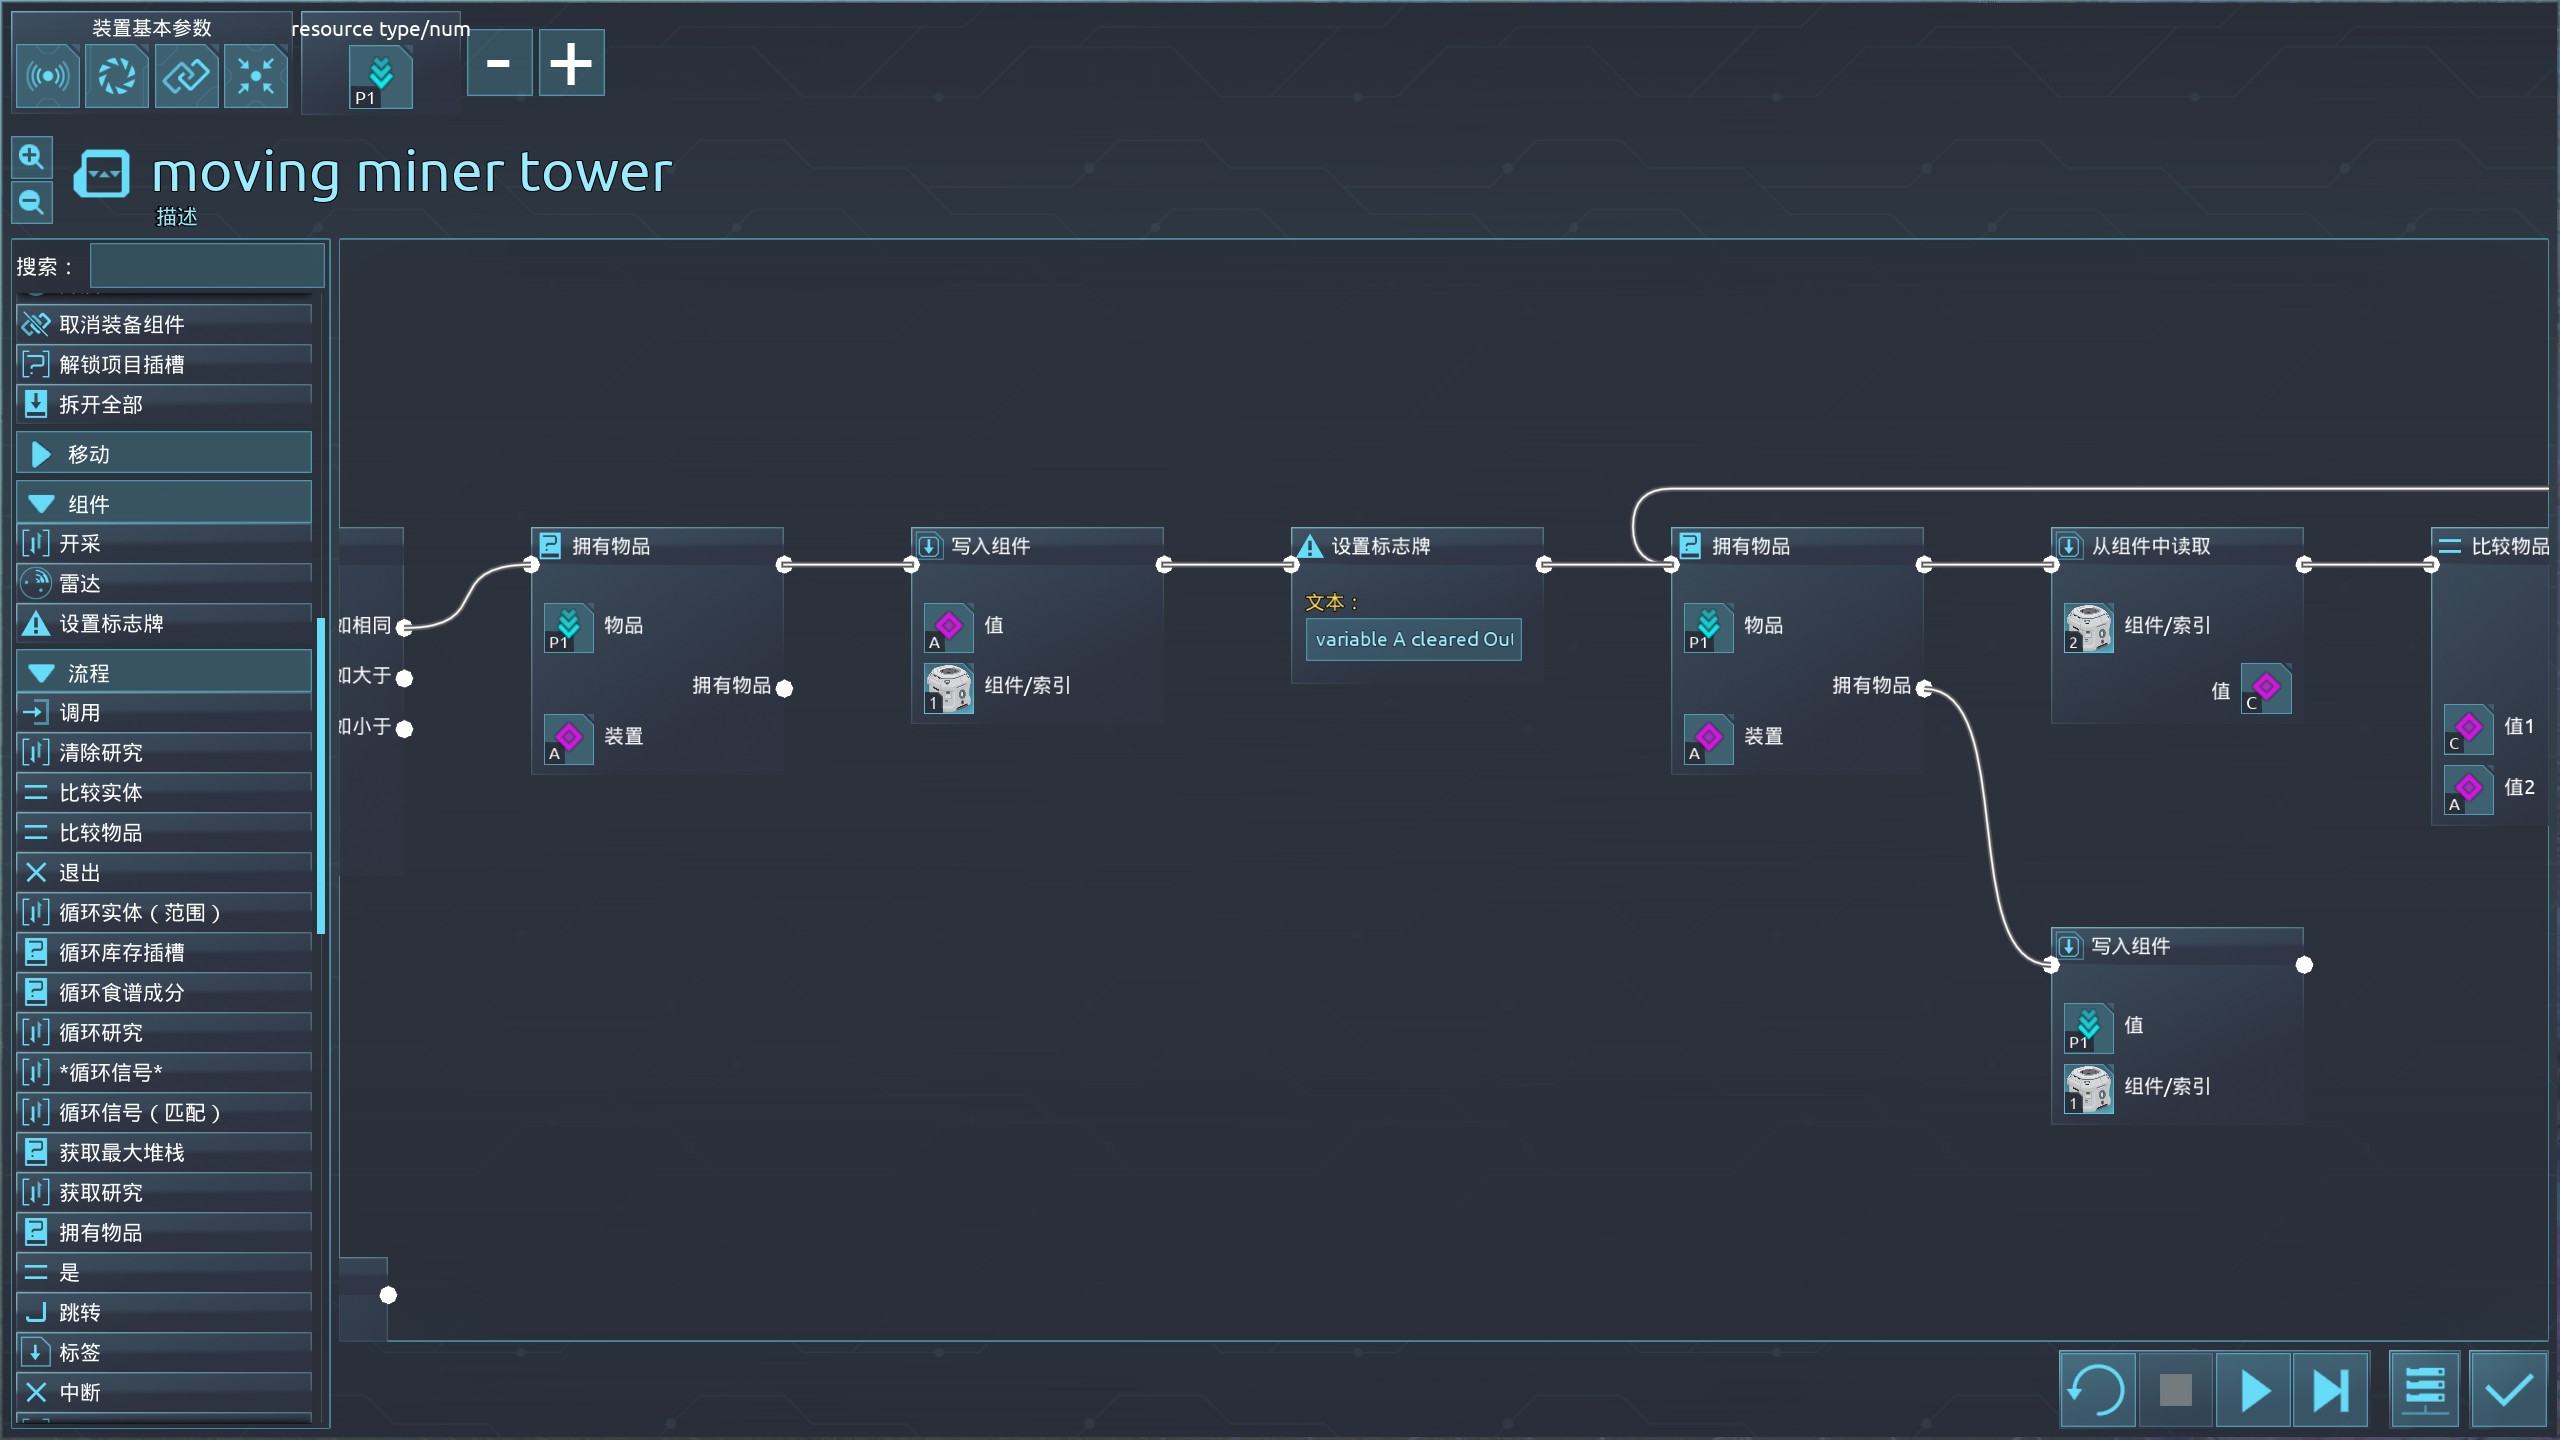Screen dimensions: 2560x1440
Task: Confirm with the checkmark button
Action: click(x=2507, y=1389)
